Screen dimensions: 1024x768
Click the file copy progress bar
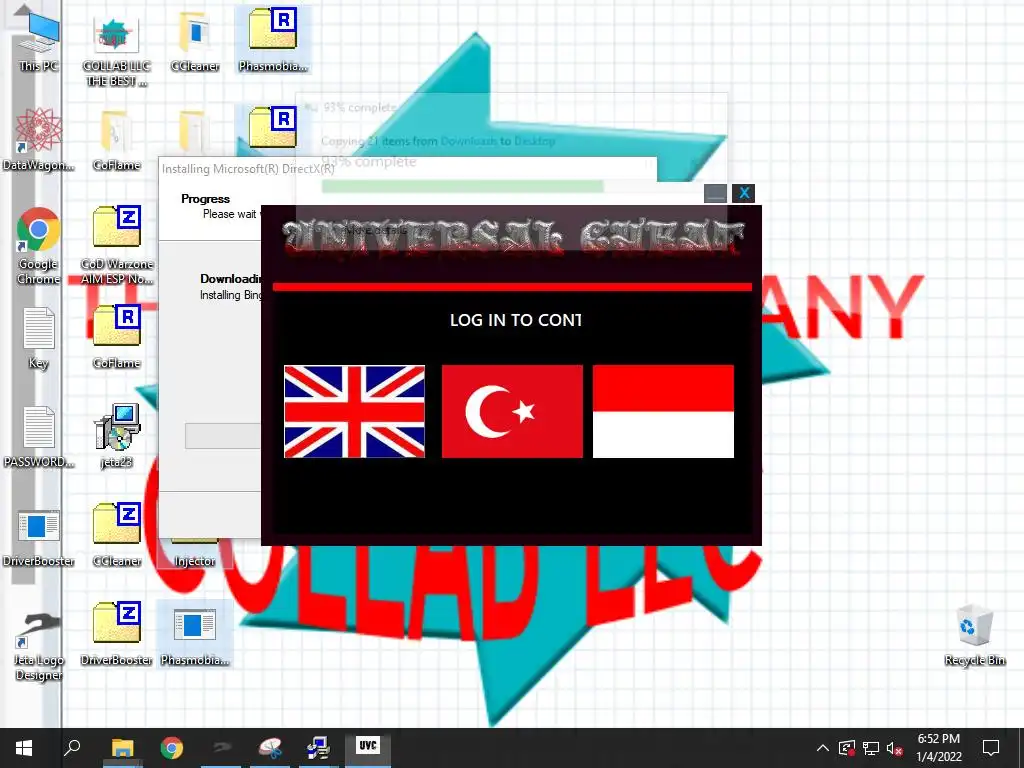point(462,187)
